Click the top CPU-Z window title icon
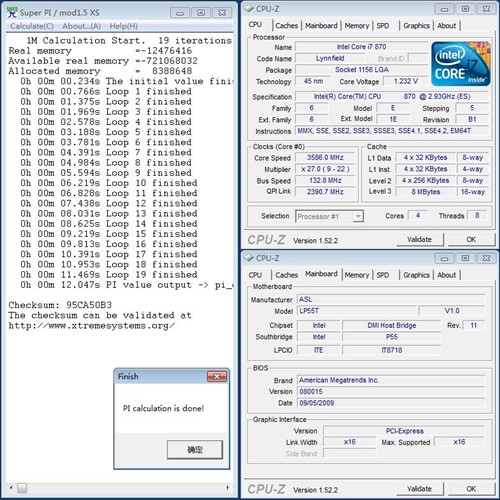Screen dimensions: 500x500 point(249,9)
